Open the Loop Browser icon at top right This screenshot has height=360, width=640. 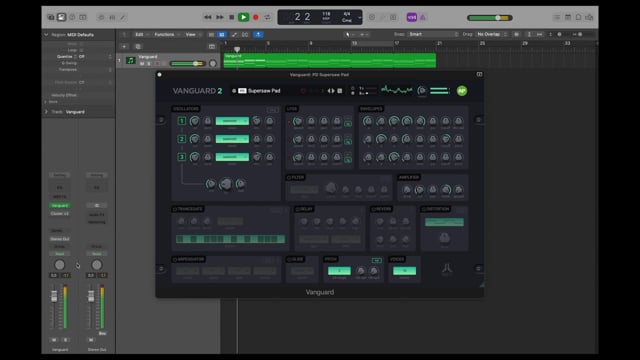[578, 17]
